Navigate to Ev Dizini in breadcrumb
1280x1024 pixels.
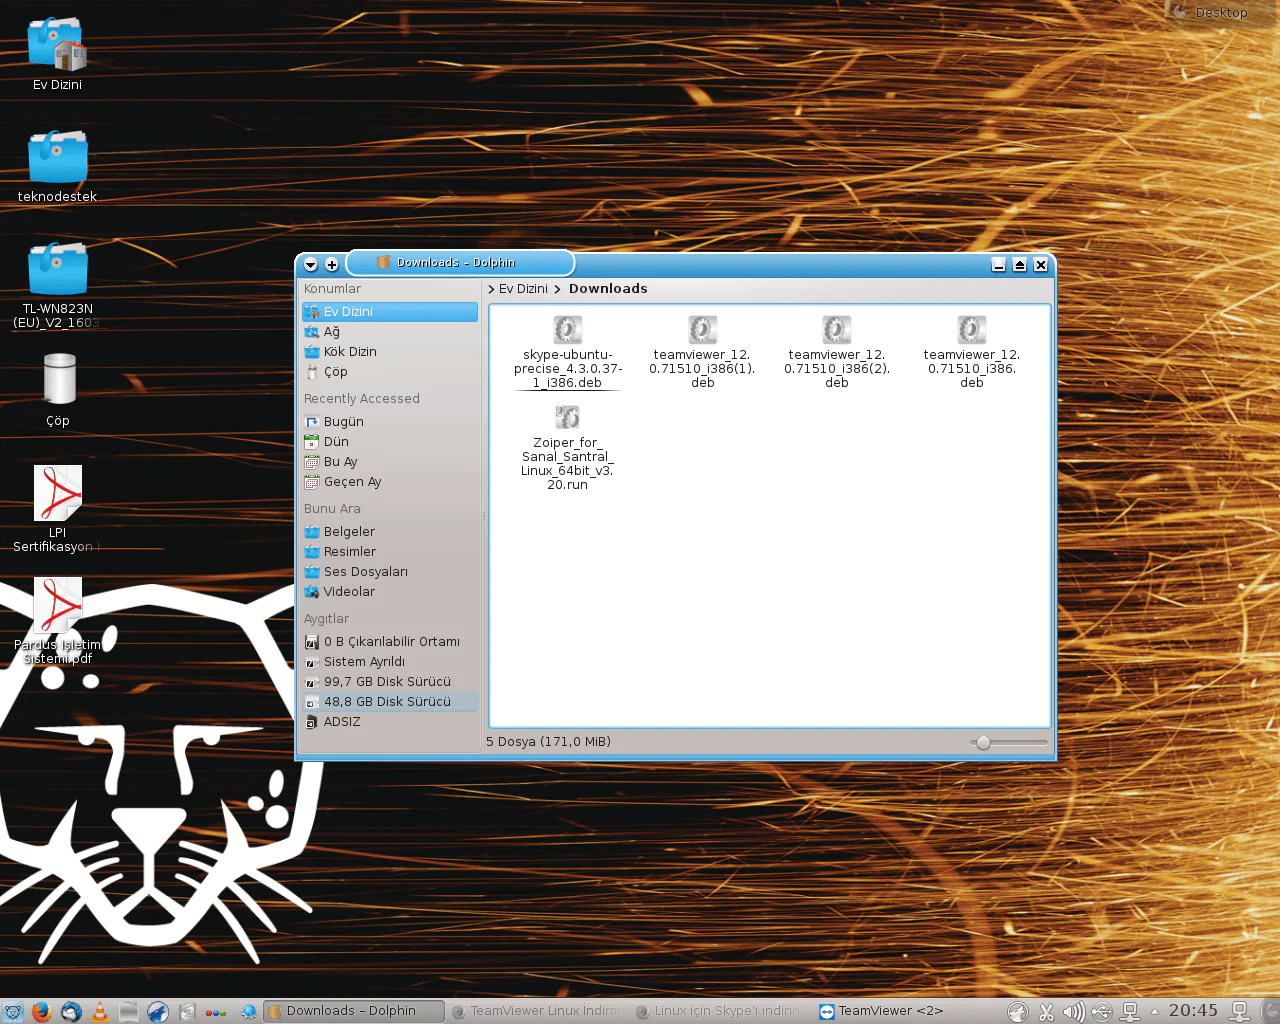click(523, 289)
